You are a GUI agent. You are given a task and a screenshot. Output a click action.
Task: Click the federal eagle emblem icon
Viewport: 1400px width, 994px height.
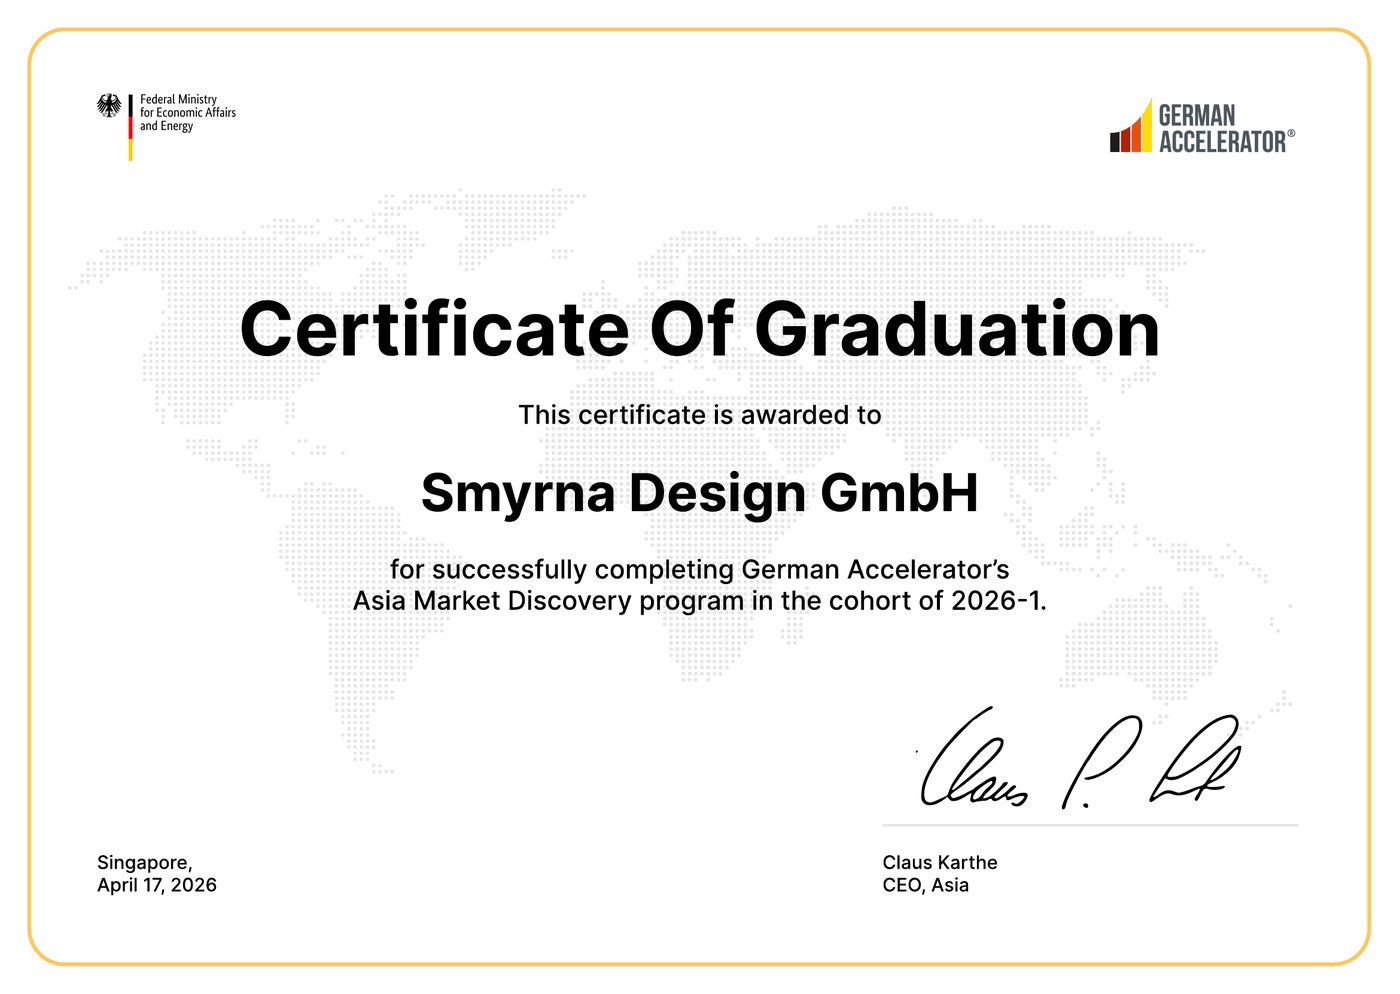tap(109, 106)
